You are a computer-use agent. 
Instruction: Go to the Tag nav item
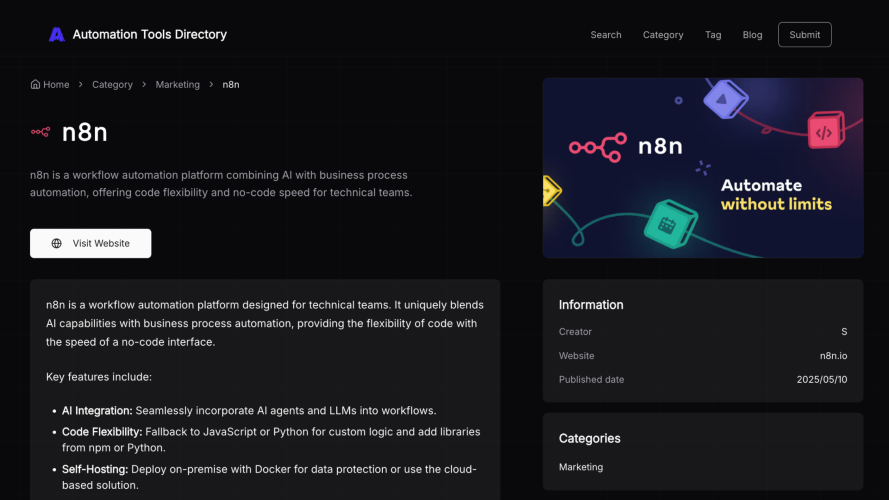click(713, 35)
